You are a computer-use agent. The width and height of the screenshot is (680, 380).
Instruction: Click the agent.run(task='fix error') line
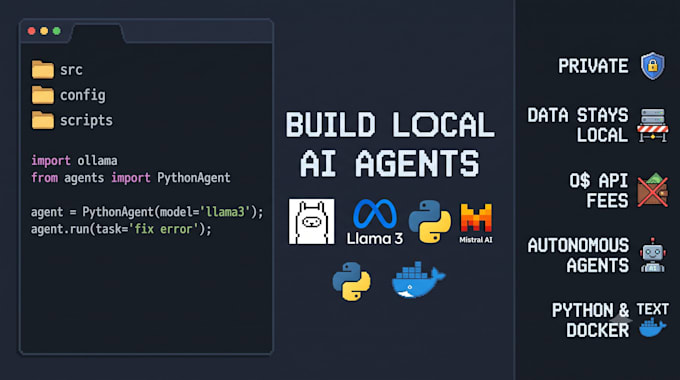121,229
